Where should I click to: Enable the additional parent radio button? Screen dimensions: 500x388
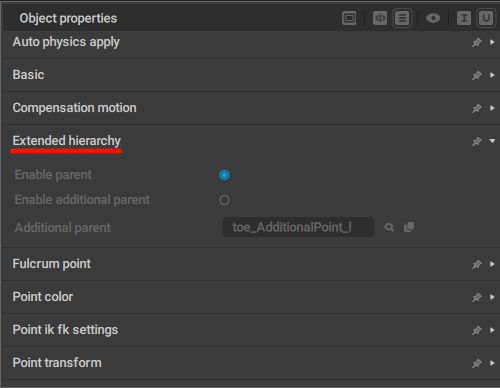click(224, 200)
